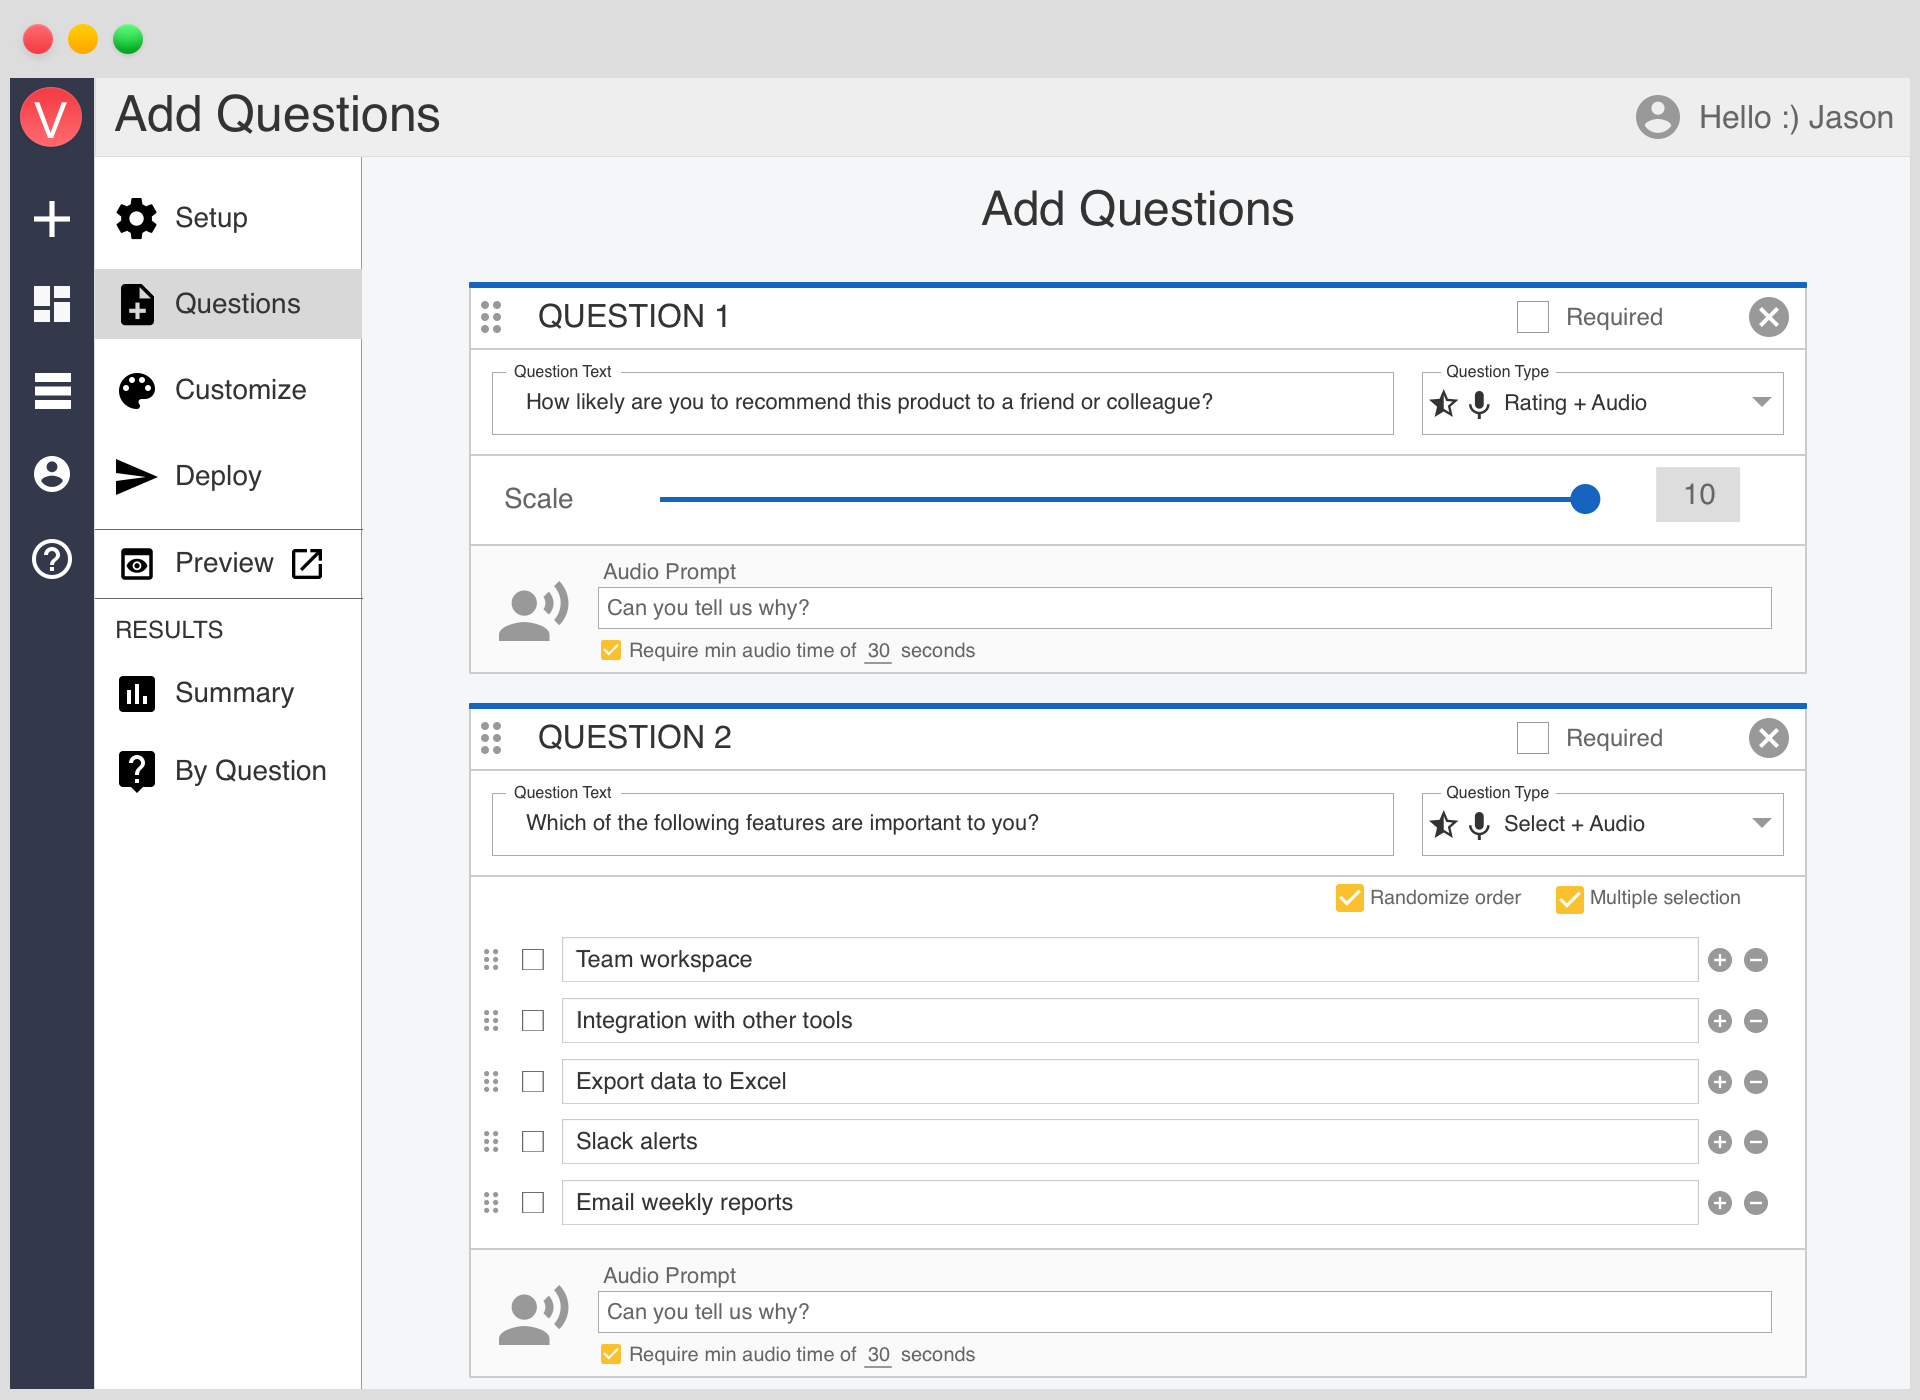The image size is (1920, 1400).
Task: Expand Question 2 Select + Audio dropdown
Action: pyautogui.click(x=1761, y=824)
